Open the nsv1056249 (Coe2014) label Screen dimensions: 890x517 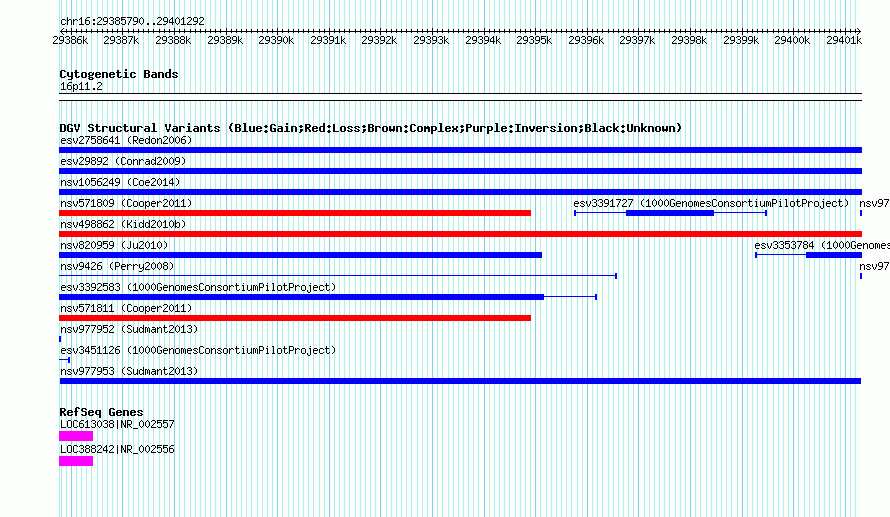coord(120,182)
